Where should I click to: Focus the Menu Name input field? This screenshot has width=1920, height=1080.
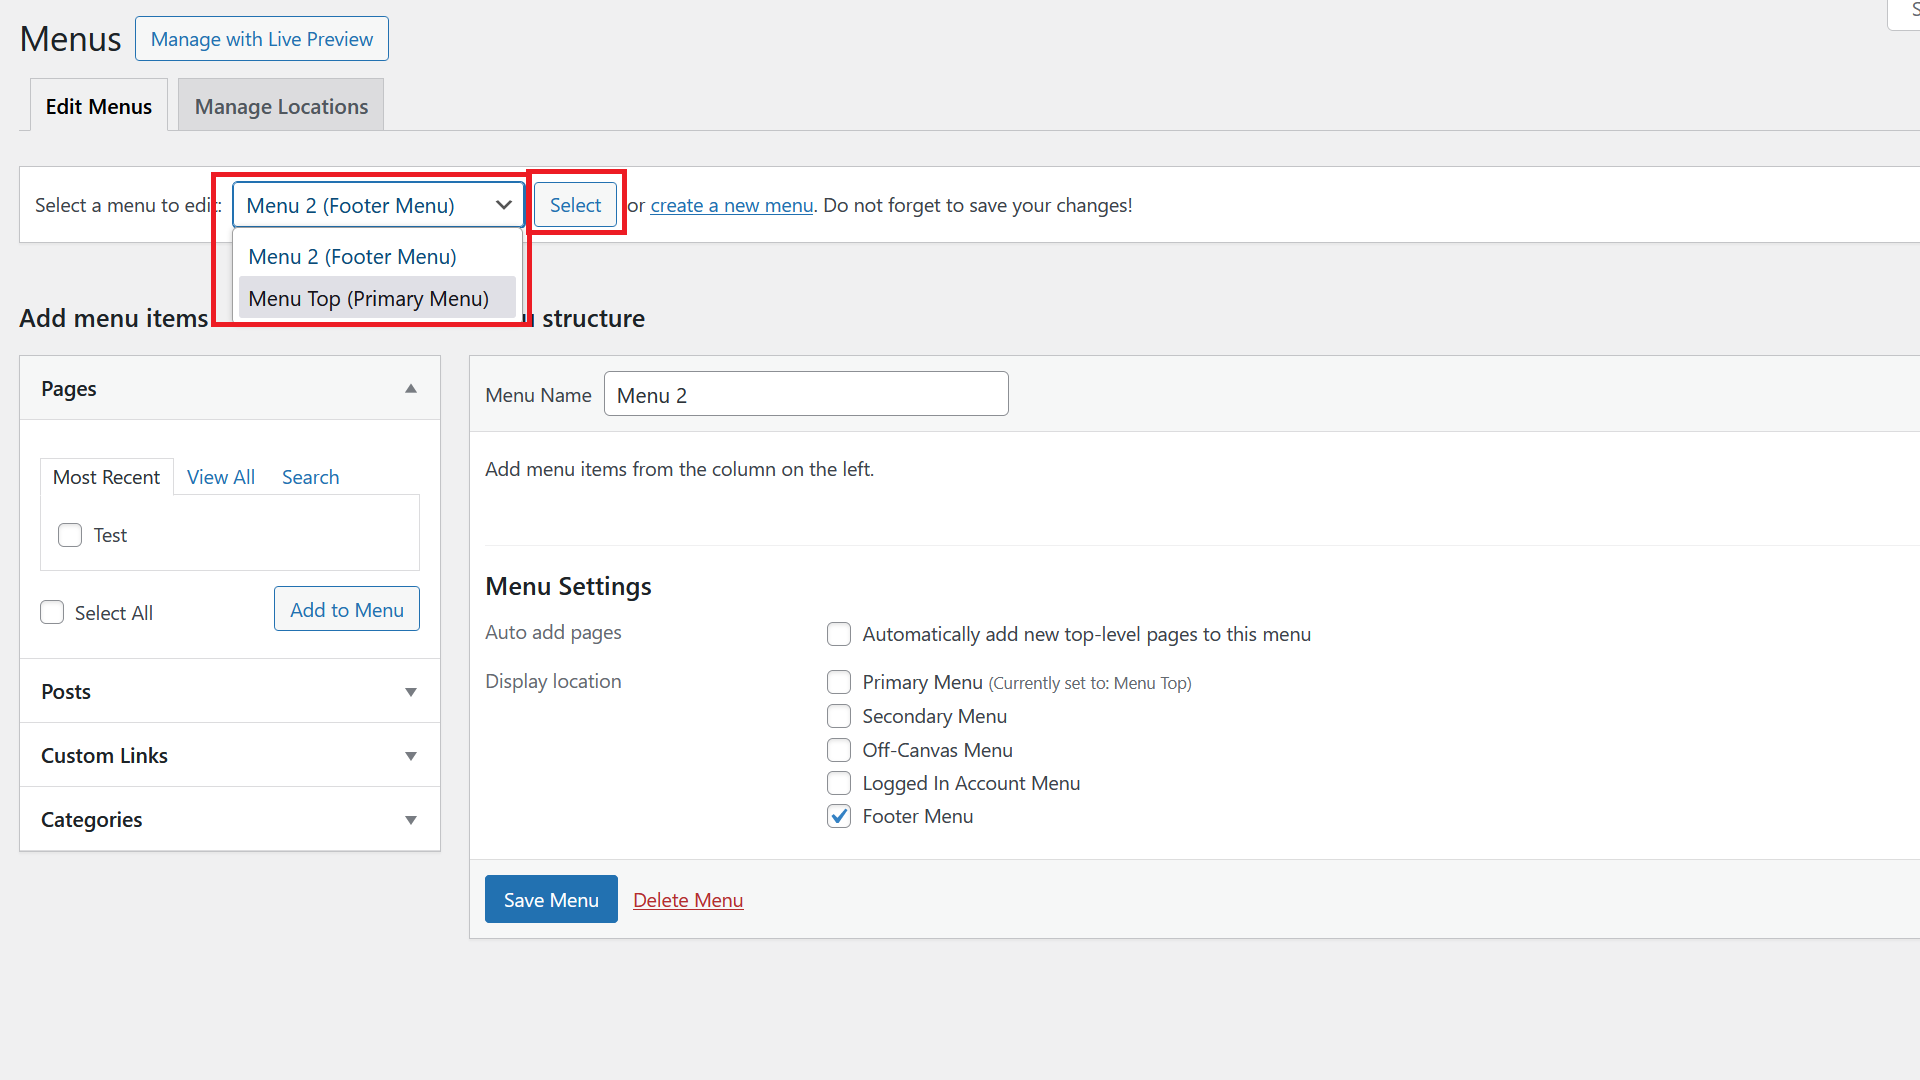click(806, 394)
